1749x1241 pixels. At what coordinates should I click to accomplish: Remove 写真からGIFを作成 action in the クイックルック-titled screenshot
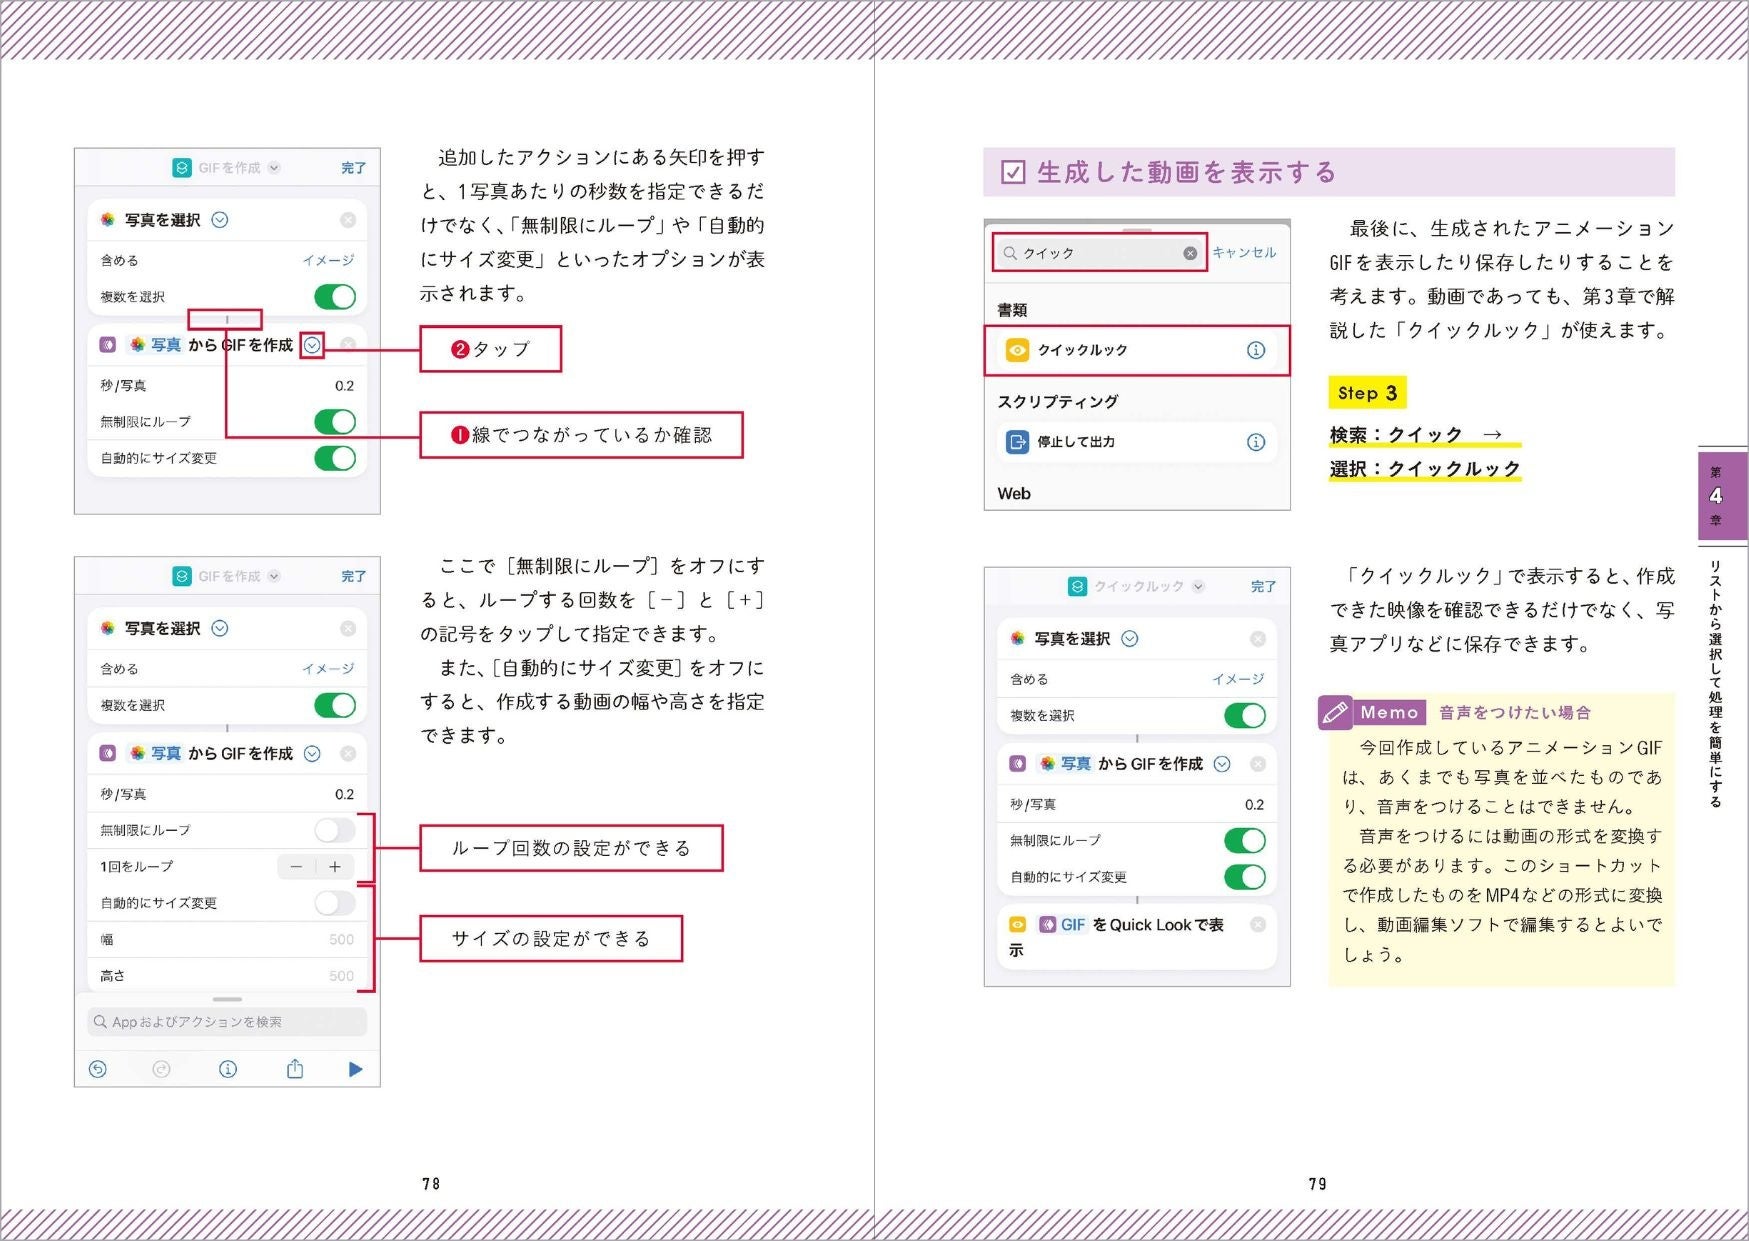coord(1258,764)
